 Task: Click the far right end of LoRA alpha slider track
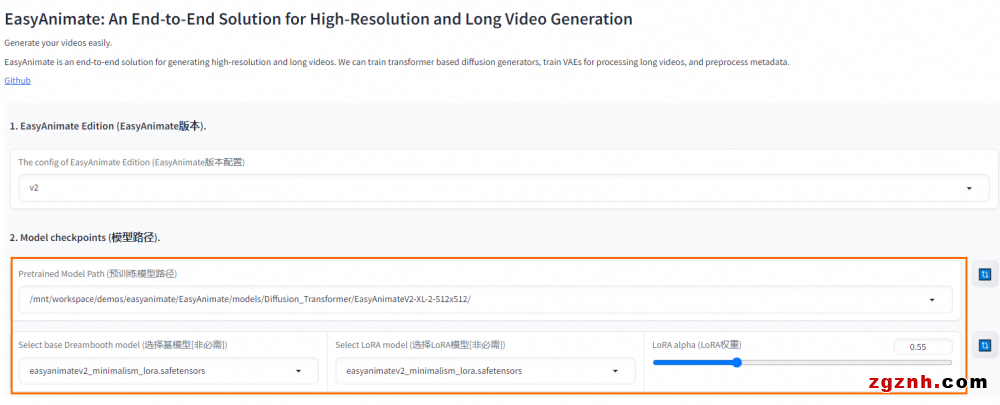[x=950, y=363]
